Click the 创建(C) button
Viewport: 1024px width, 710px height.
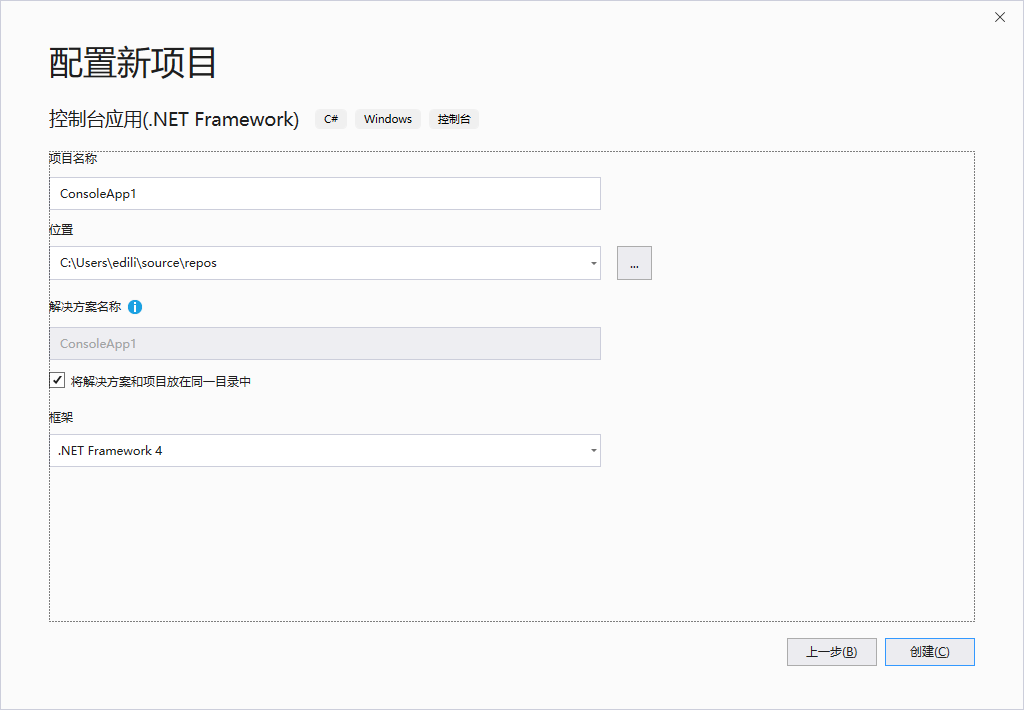click(x=929, y=652)
